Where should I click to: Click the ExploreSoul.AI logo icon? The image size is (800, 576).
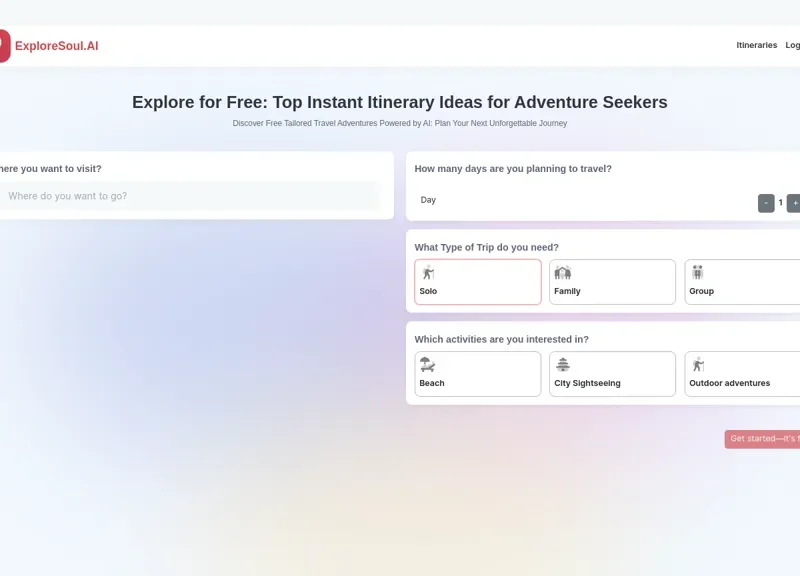click(4, 45)
